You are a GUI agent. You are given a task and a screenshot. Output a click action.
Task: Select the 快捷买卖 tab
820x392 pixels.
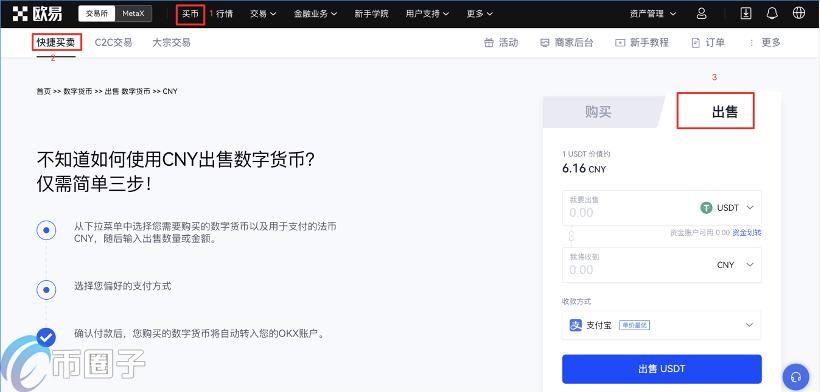pos(56,43)
